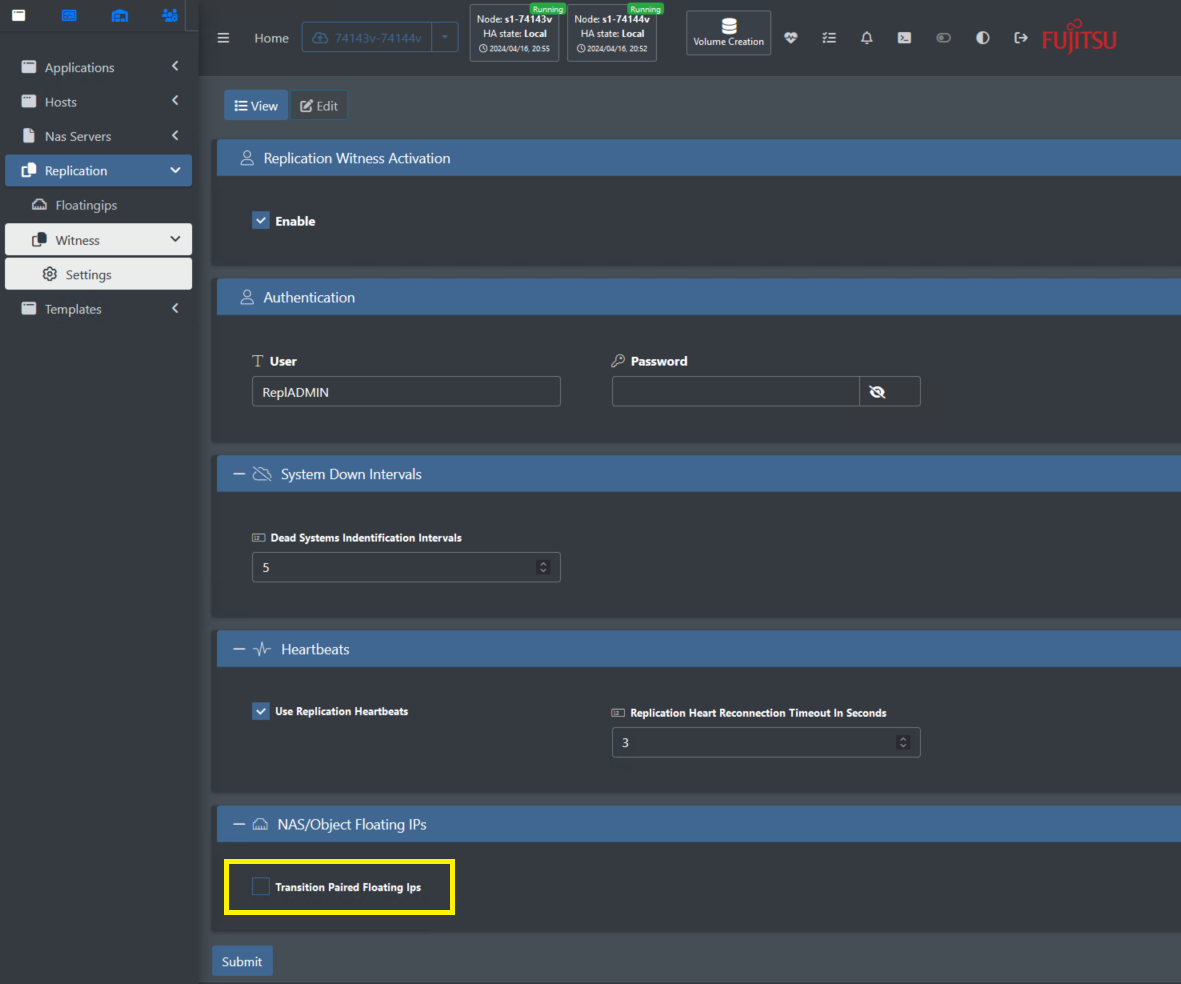Click the Volume Creation button
Screen dimensions: 1181x984
coord(728,33)
